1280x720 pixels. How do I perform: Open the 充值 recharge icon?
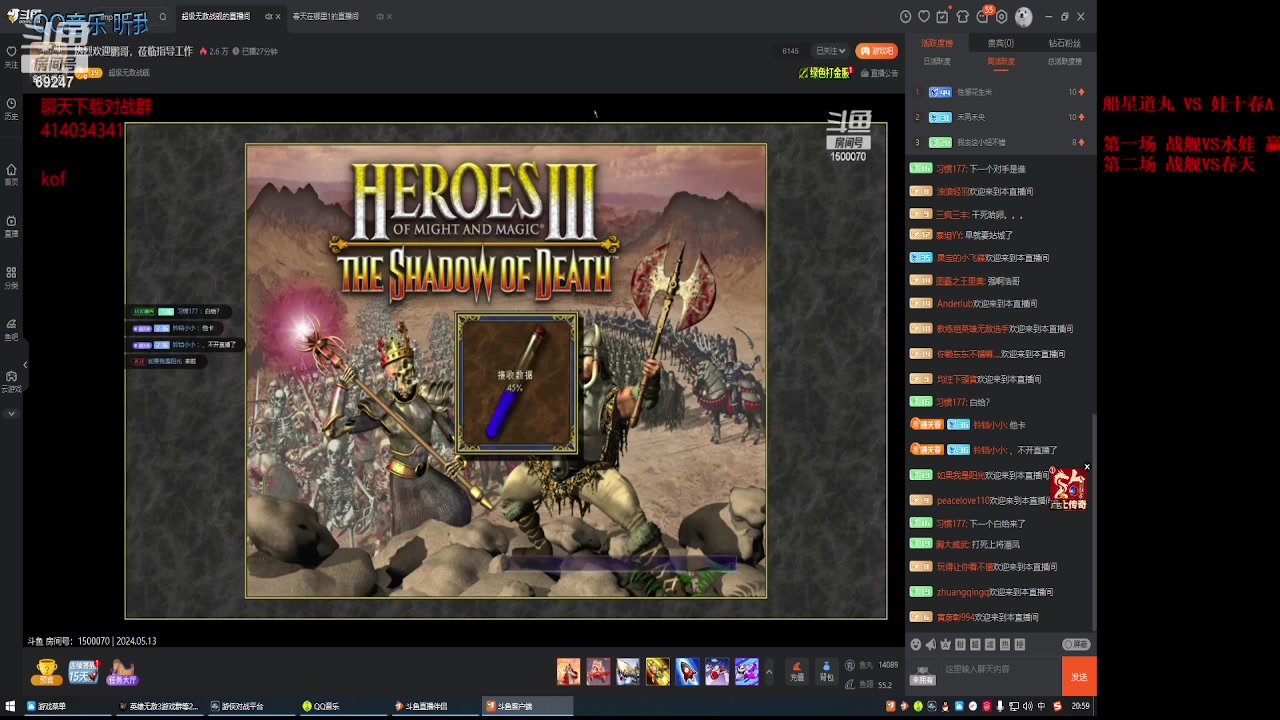(797, 671)
